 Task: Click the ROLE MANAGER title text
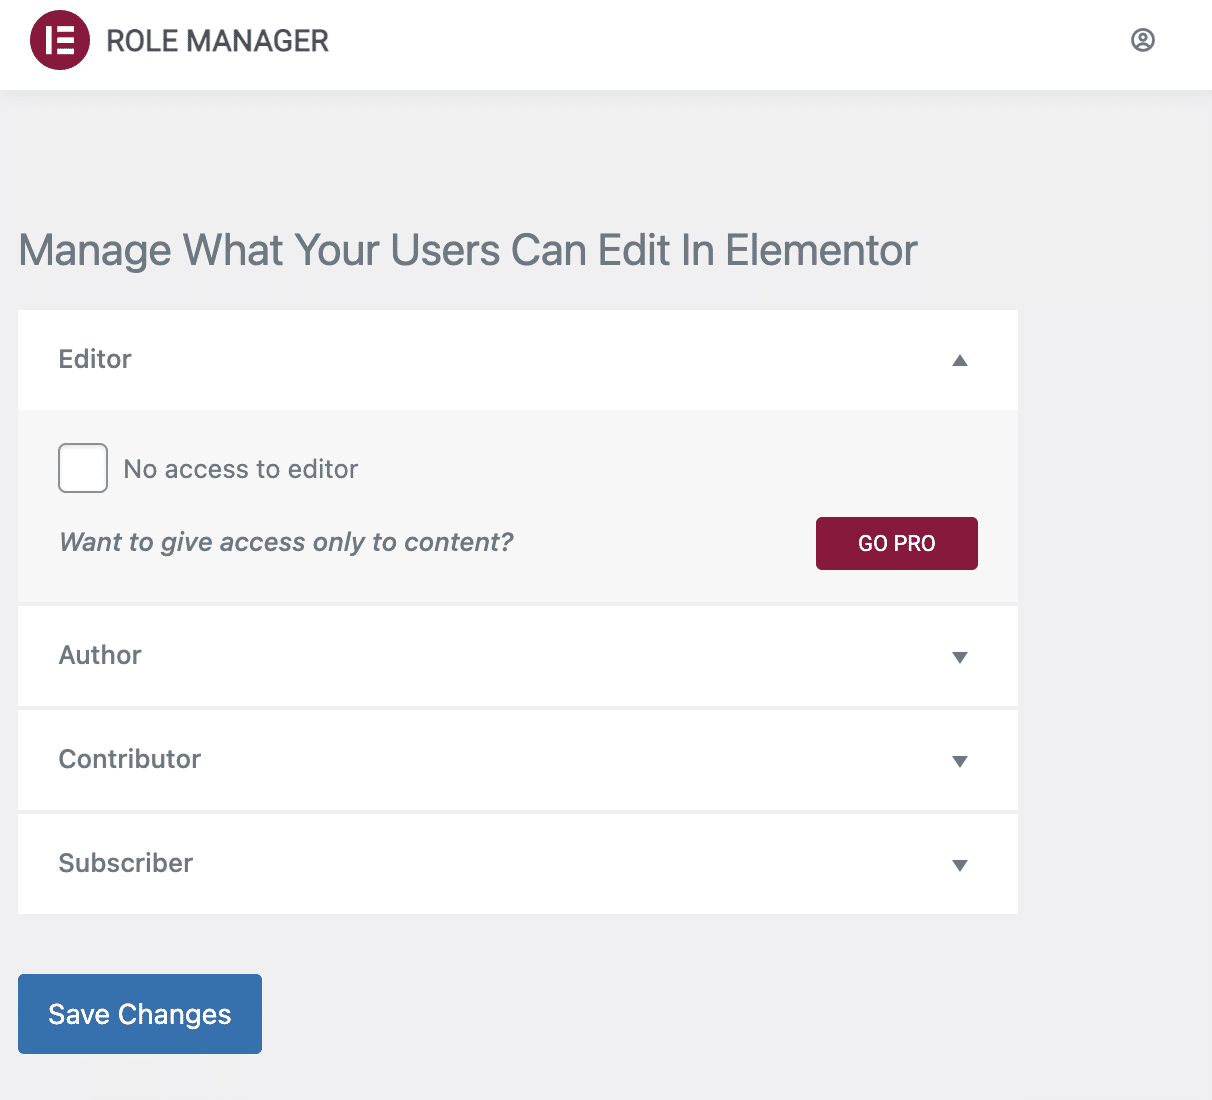(217, 40)
